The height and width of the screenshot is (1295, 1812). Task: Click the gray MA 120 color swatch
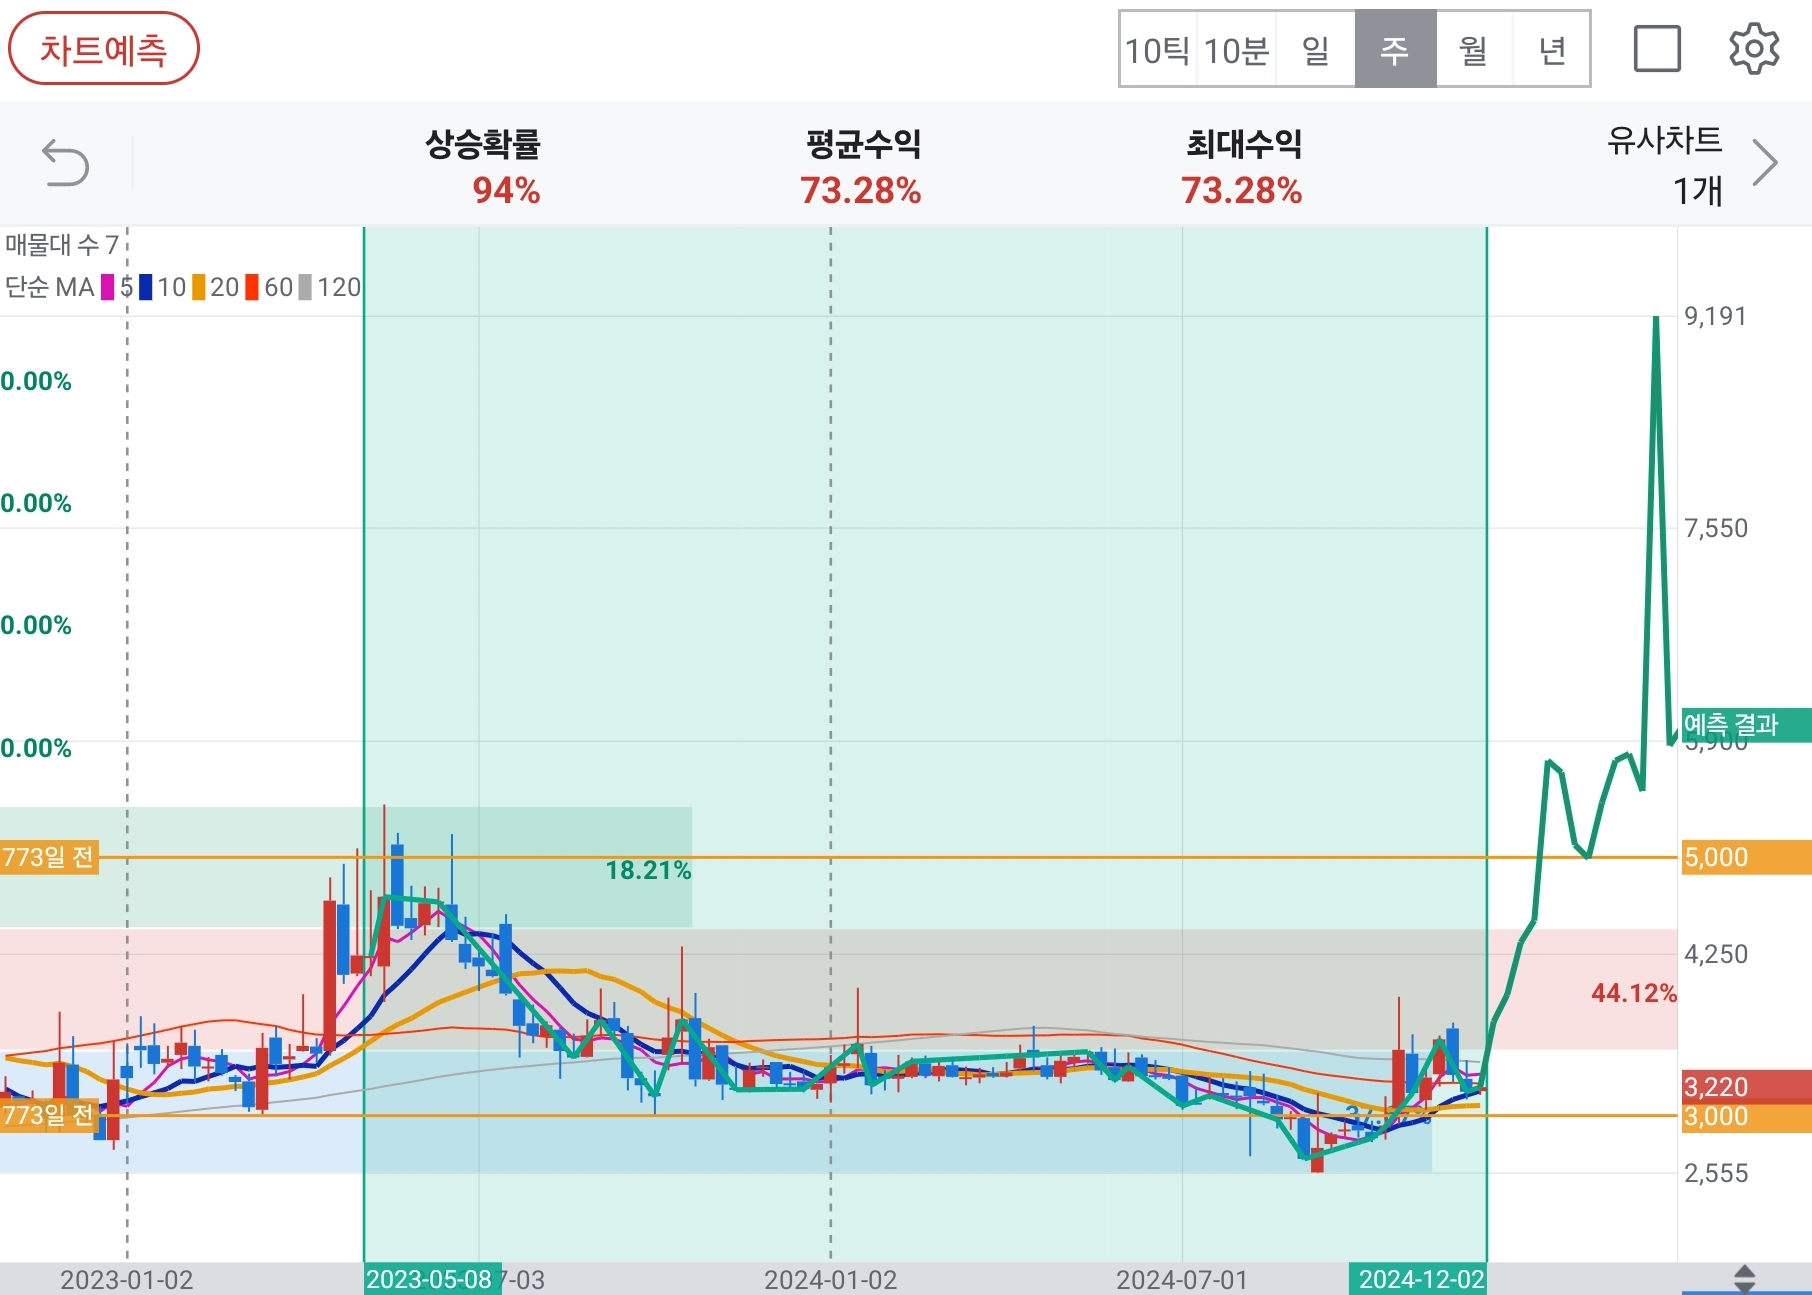pos(306,288)
